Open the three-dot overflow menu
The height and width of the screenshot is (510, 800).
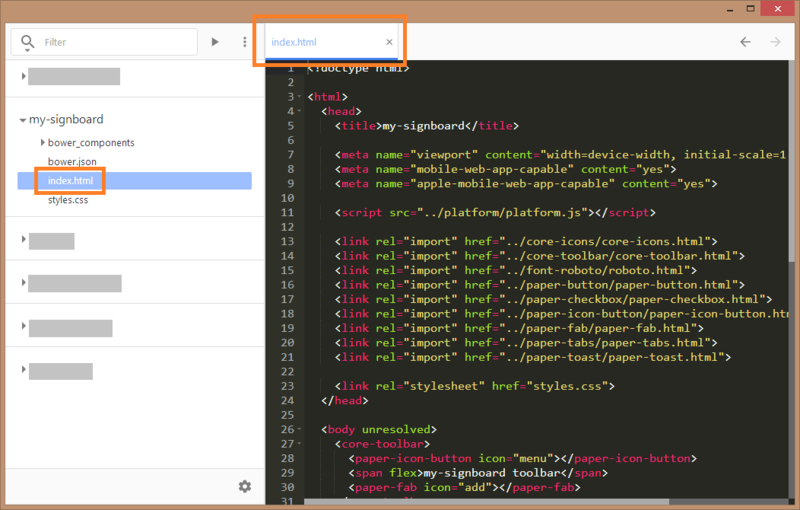point(244,42)
